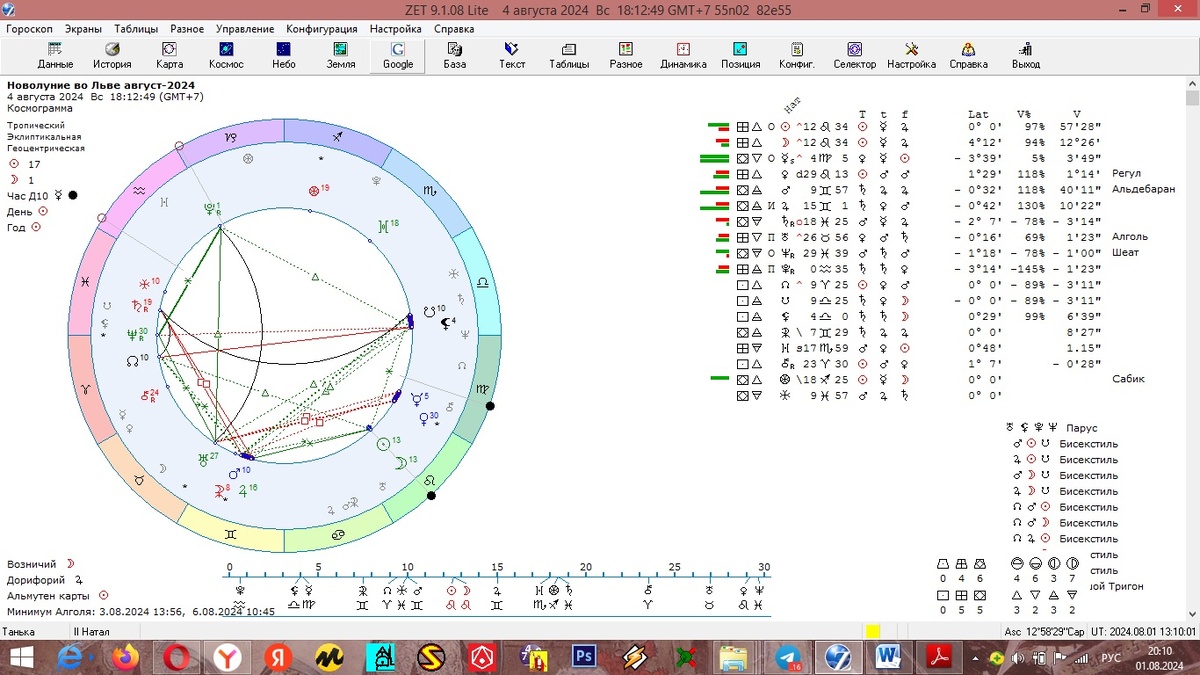Select the Алголь star label
The image size is (1200, 675).
(x=1129, y=237)
